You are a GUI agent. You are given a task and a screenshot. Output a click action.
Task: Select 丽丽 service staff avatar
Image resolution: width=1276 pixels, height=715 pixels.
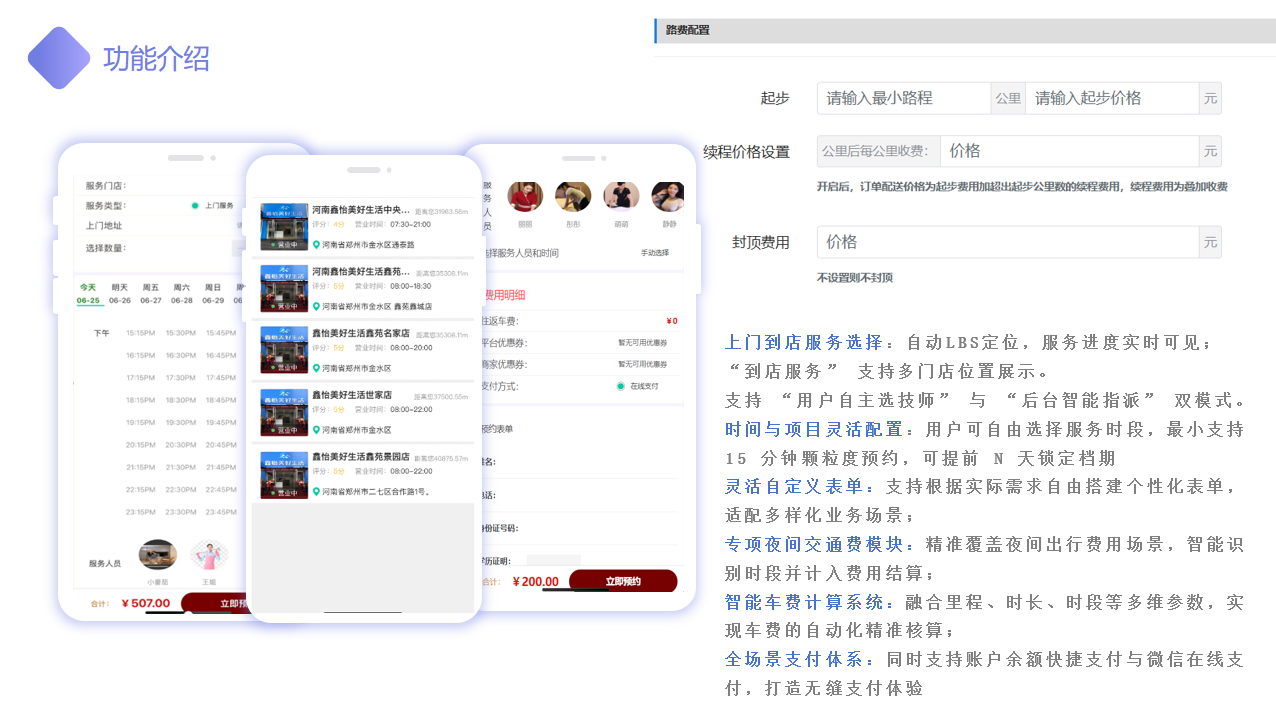[525, 197]
